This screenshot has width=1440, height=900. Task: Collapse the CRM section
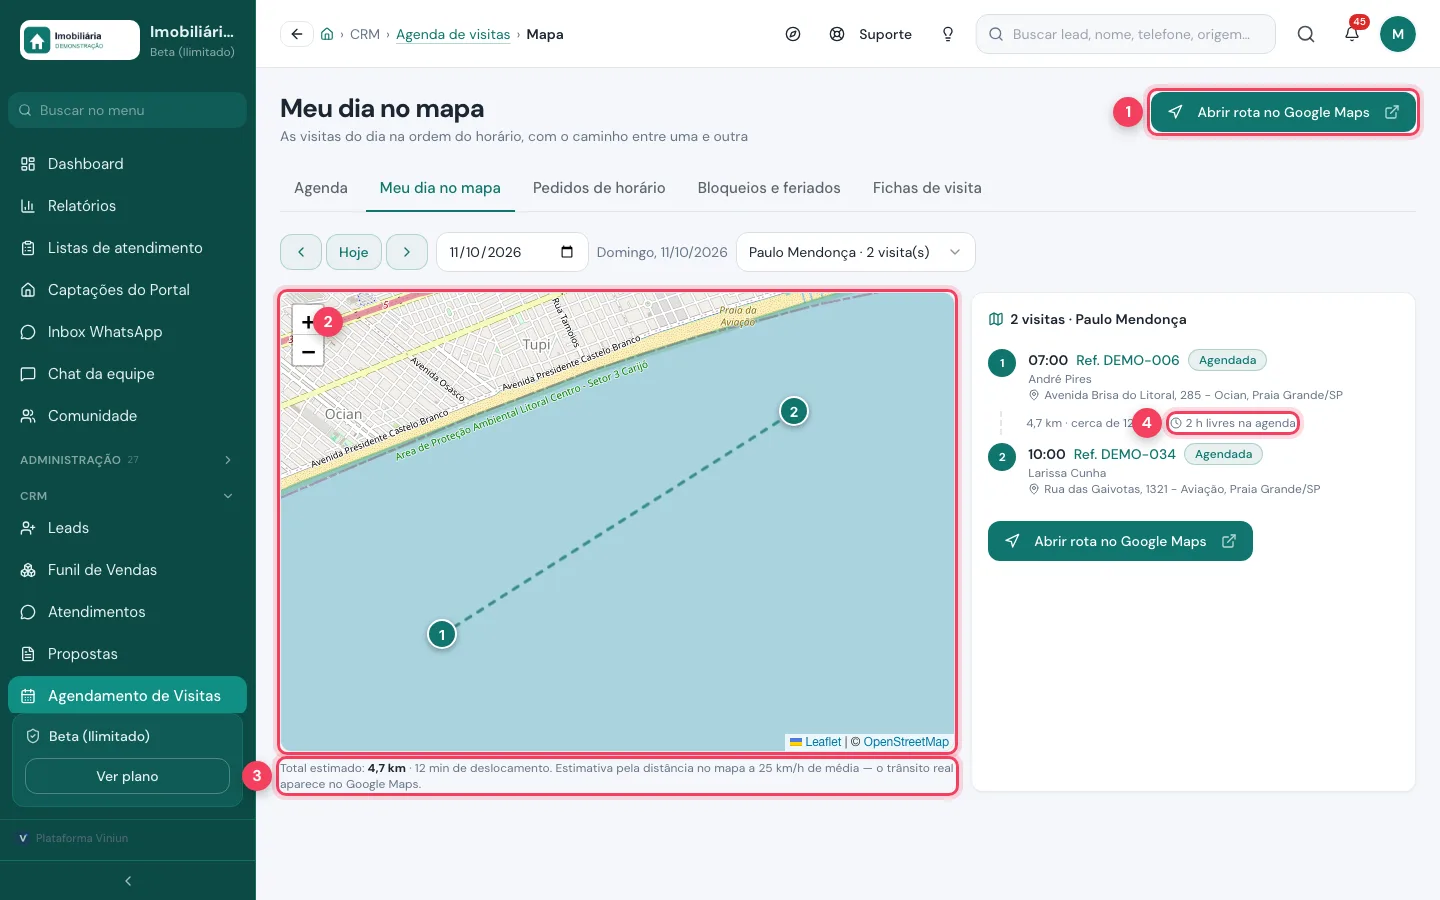click(x=127, y=496)
